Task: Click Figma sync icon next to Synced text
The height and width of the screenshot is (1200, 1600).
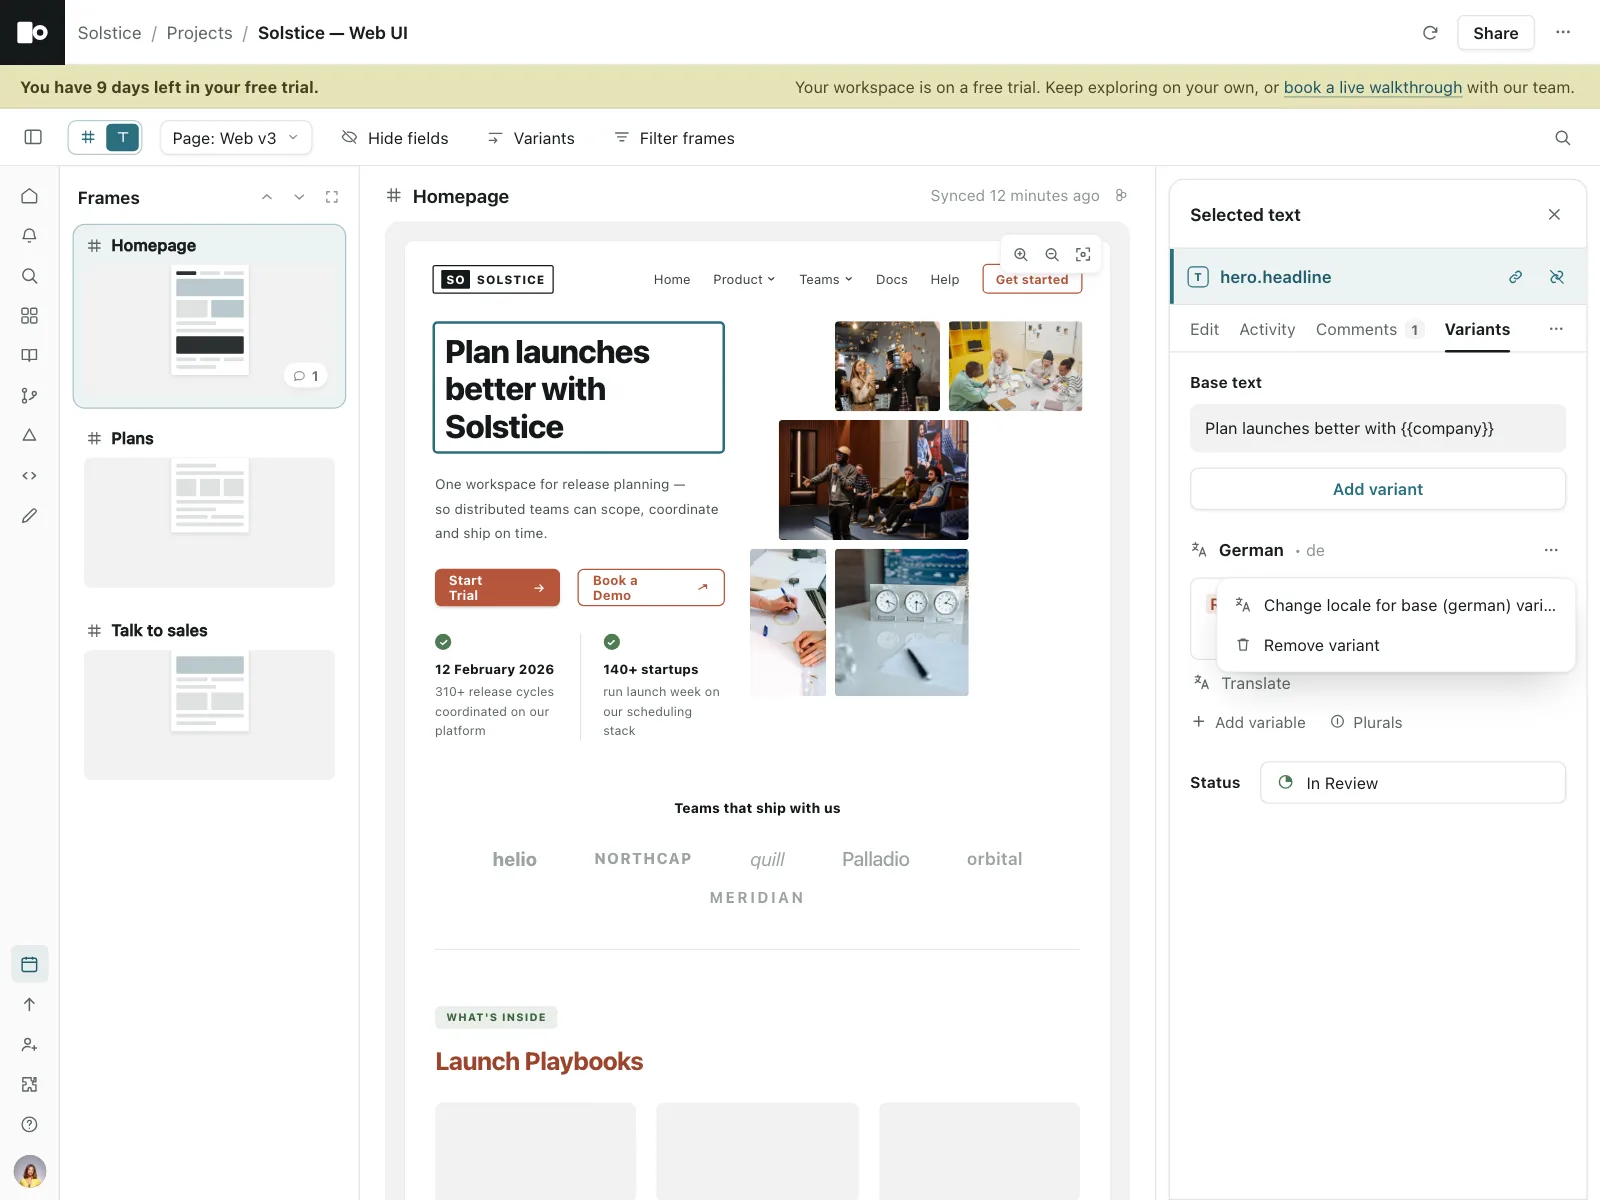Action: 1121,196
